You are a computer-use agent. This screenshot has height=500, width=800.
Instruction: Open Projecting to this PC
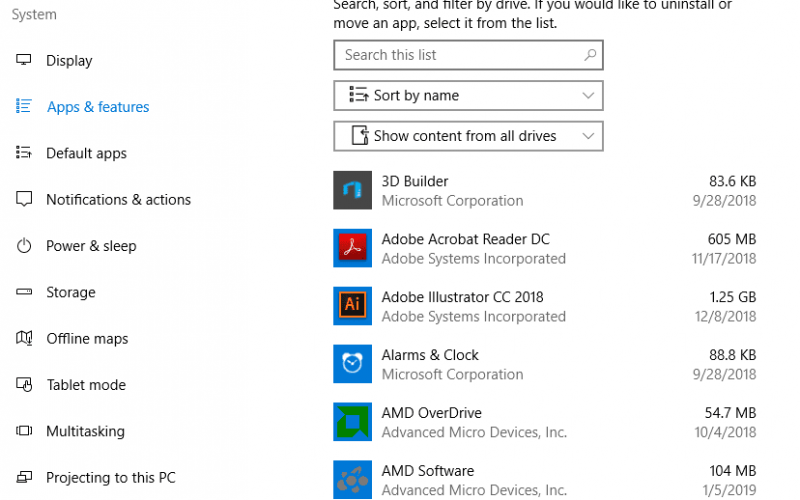coord(111,478)
